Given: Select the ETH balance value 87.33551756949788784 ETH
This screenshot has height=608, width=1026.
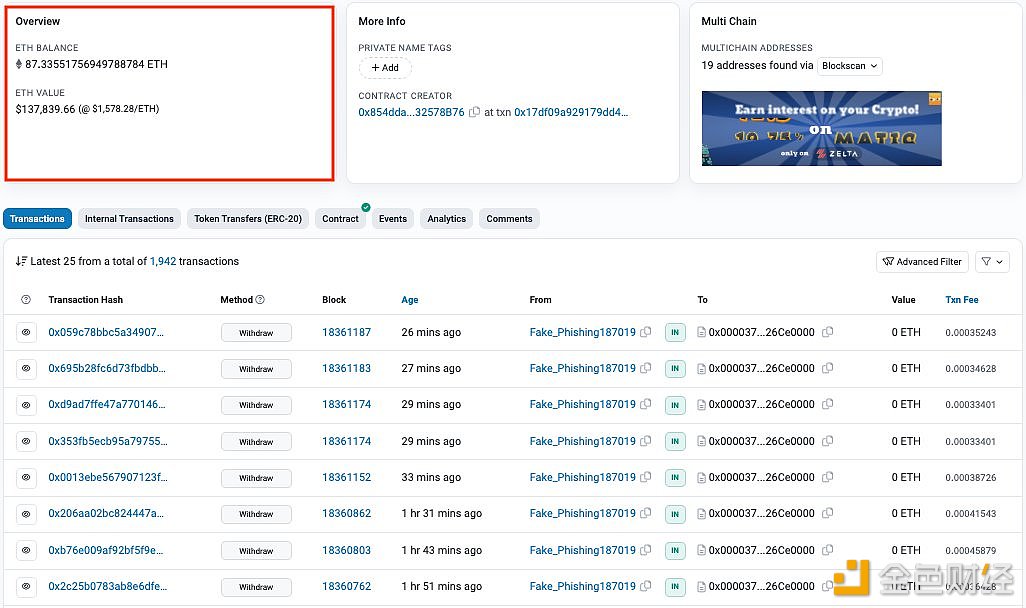Looking at the screenshot, I should pos(96,64).
